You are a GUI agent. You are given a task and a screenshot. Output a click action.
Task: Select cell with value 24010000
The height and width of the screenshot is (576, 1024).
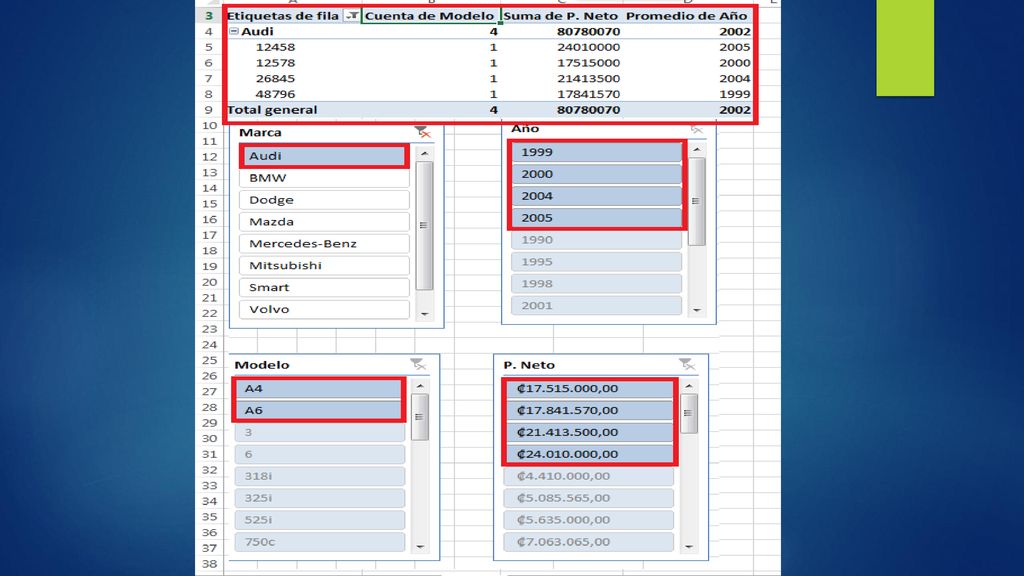pos(588,47)
